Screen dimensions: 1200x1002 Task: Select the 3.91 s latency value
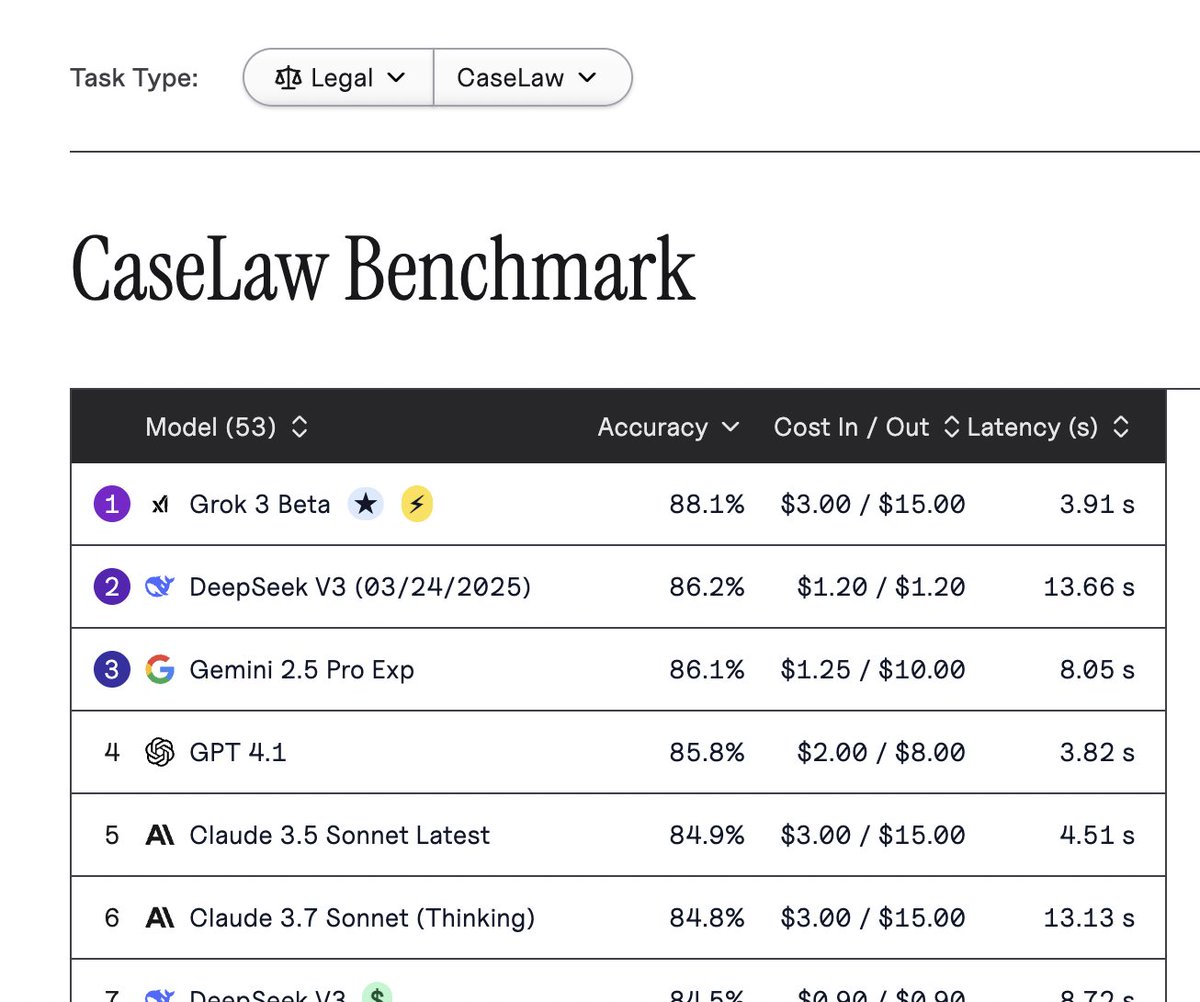click(x=1097, y=504)
